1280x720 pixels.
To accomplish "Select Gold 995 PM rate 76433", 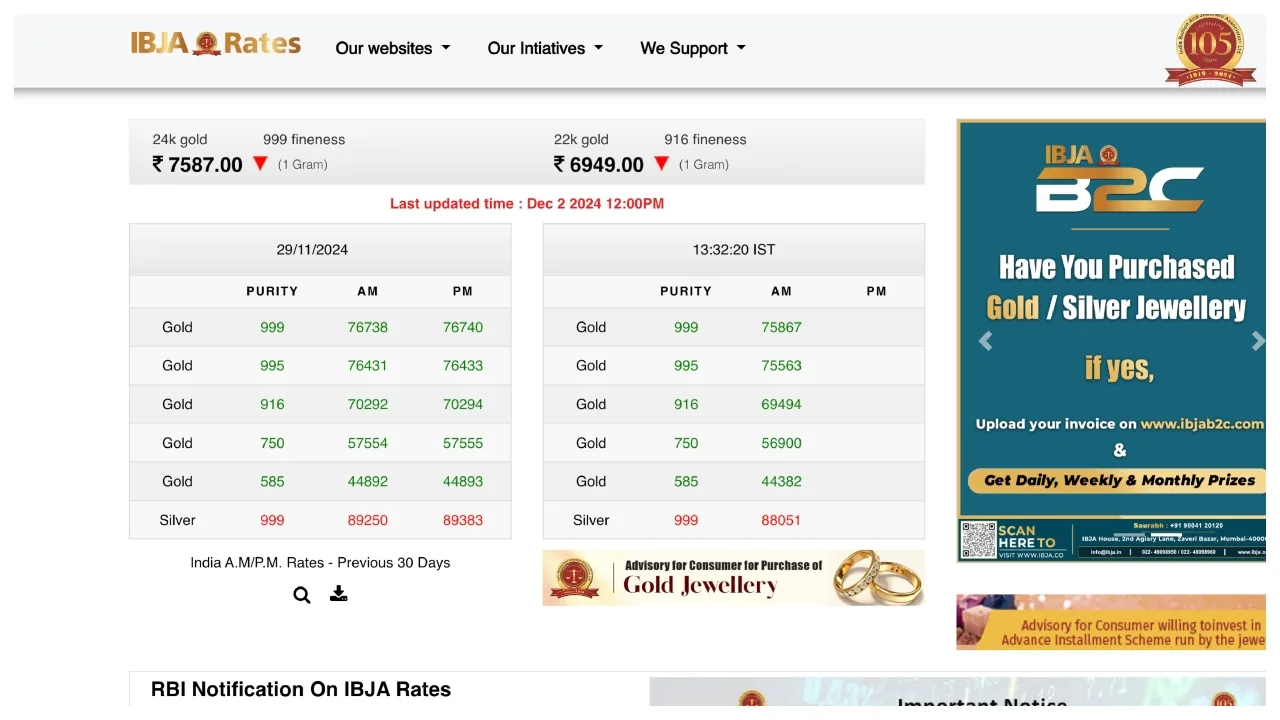I will 463,366.
